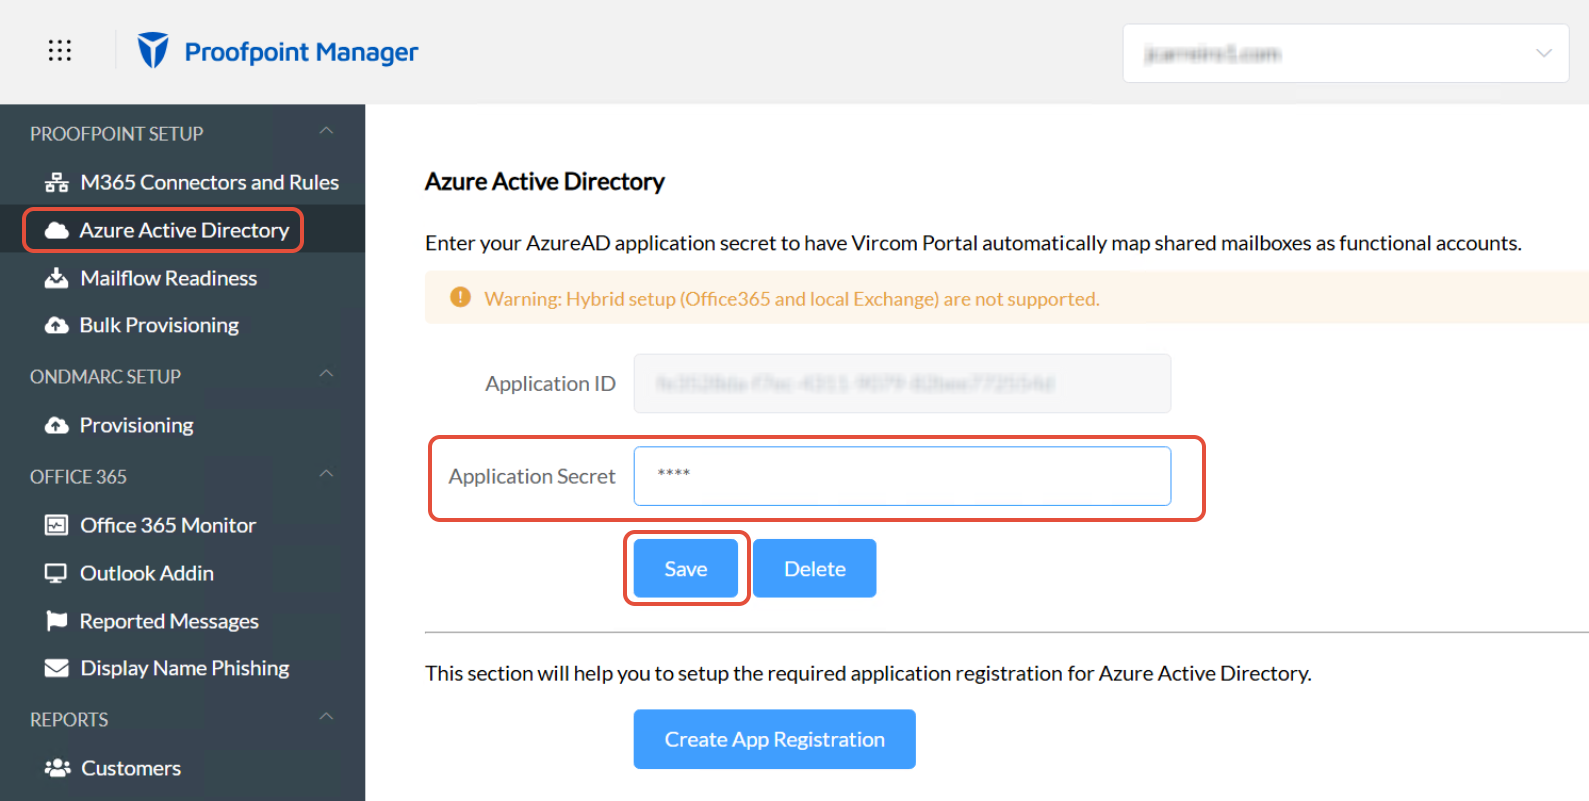Click the Bulk Provisioning cloud upload icon
Viewport: 1589px width, 801px height.
point(57,326)
